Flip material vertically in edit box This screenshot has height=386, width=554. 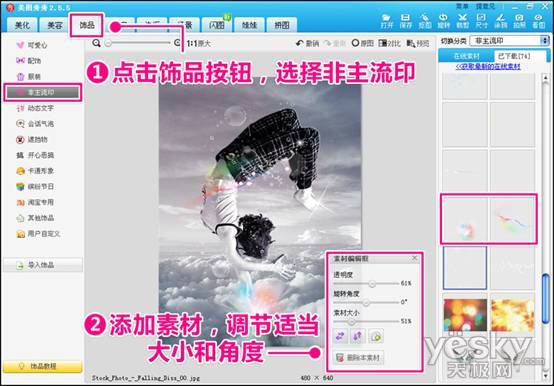tap(358, 336)
